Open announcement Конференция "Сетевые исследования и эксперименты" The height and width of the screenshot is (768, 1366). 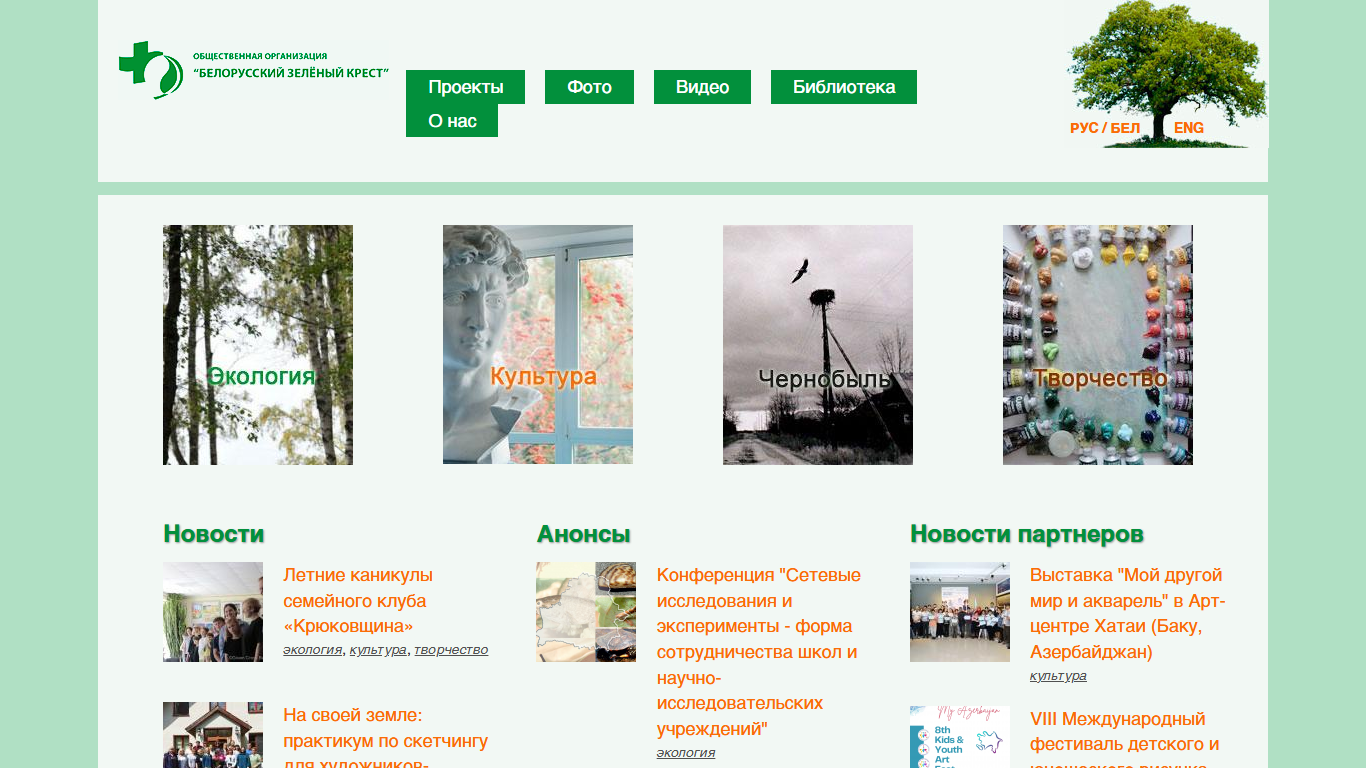[759, 652]
